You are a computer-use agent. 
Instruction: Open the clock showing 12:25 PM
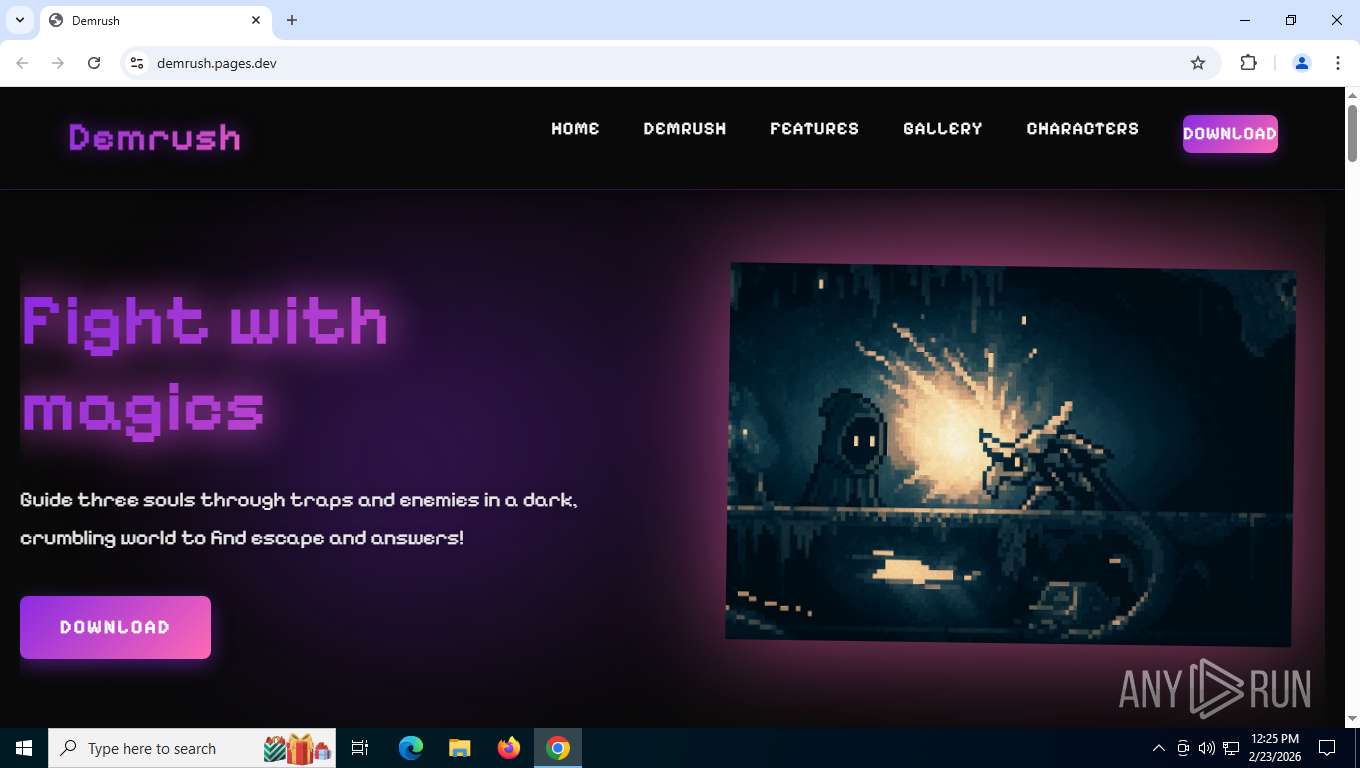[x=1274, y=748]
